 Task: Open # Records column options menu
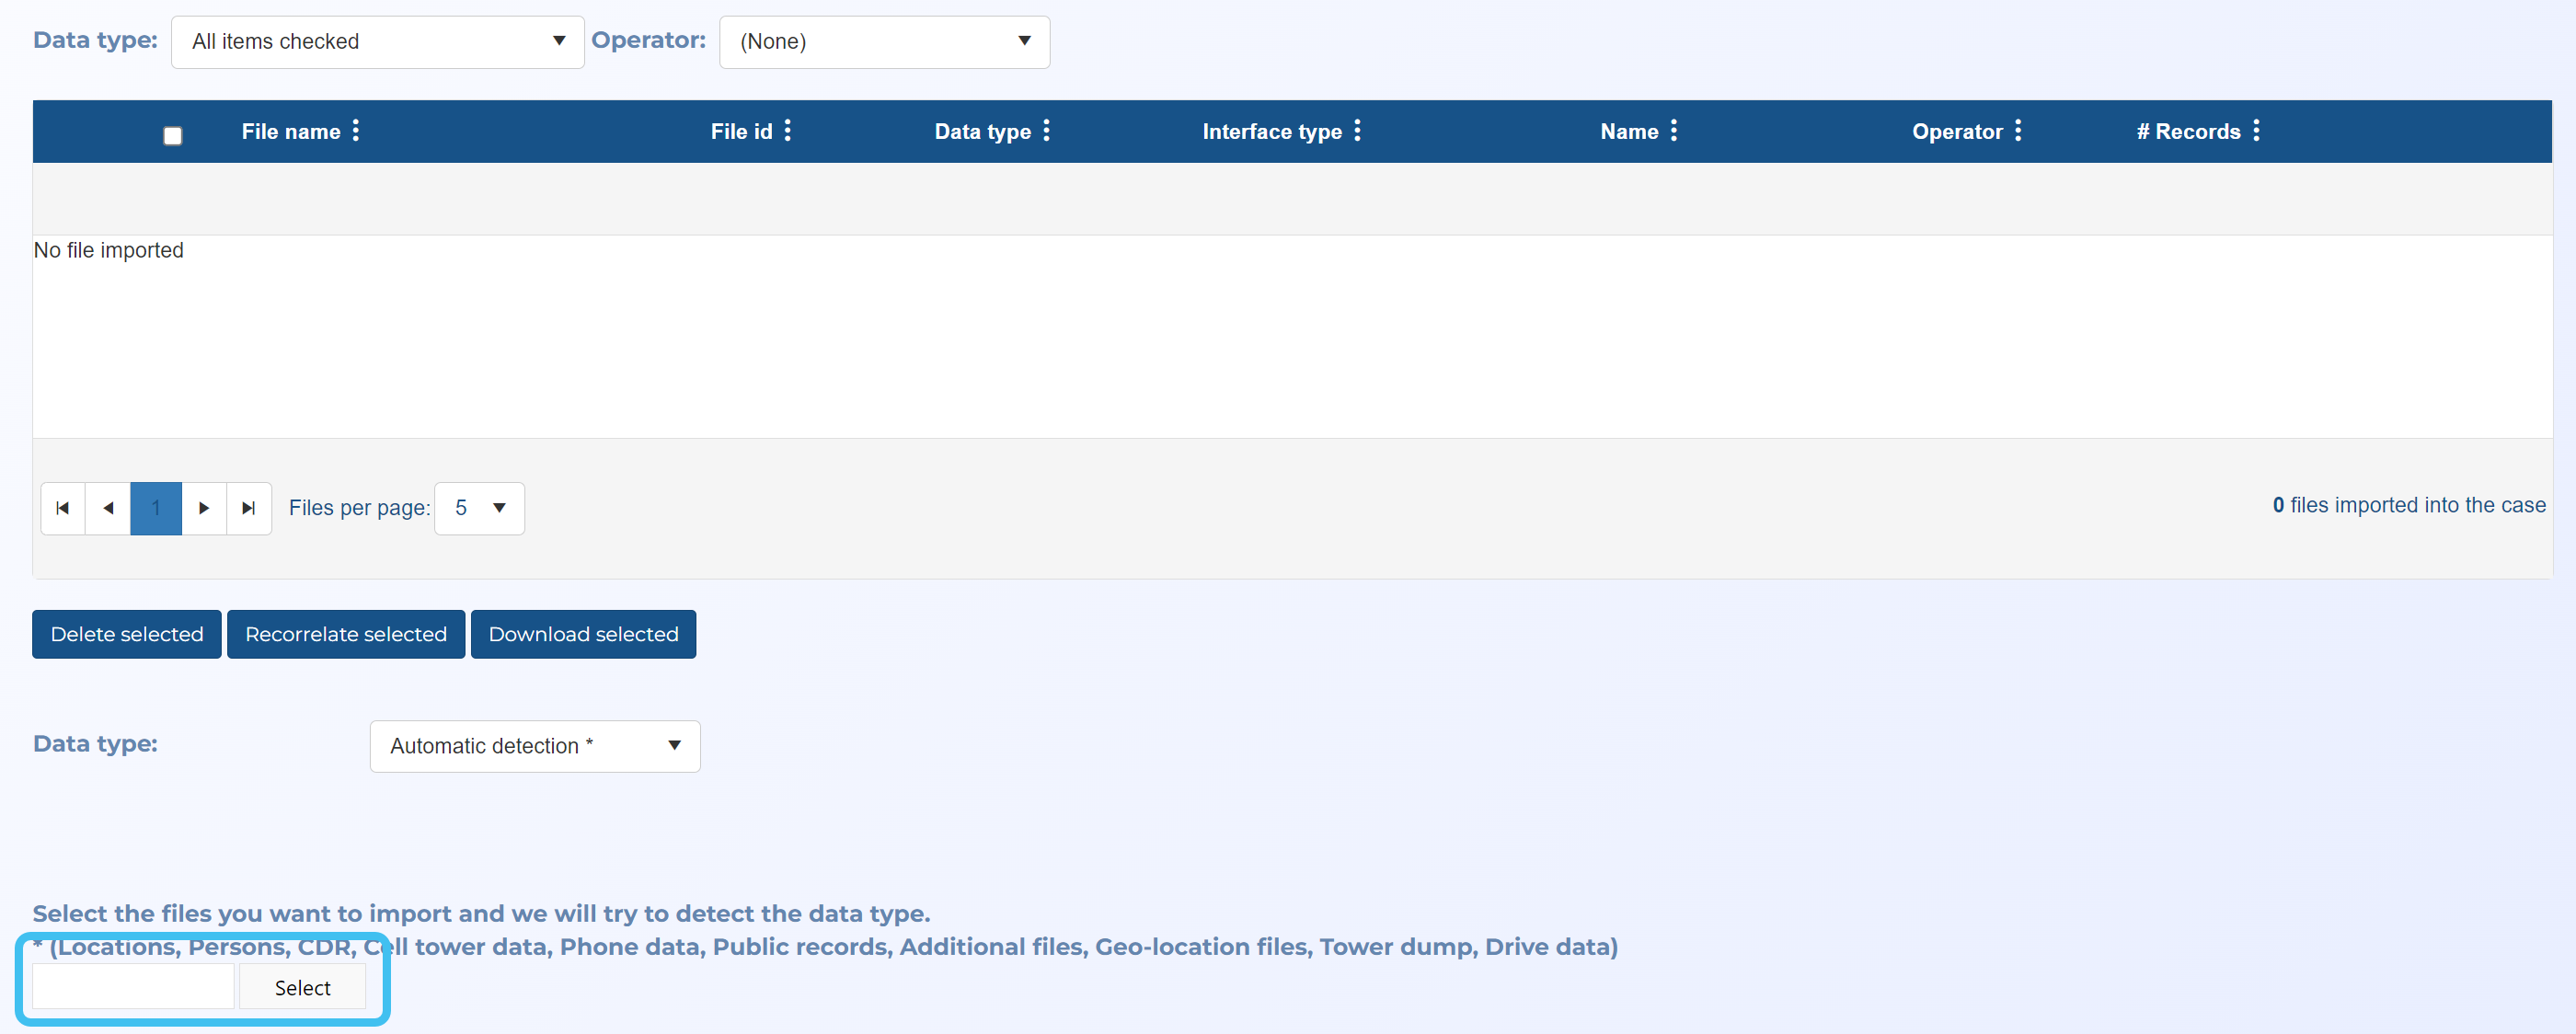[2256, 131]
